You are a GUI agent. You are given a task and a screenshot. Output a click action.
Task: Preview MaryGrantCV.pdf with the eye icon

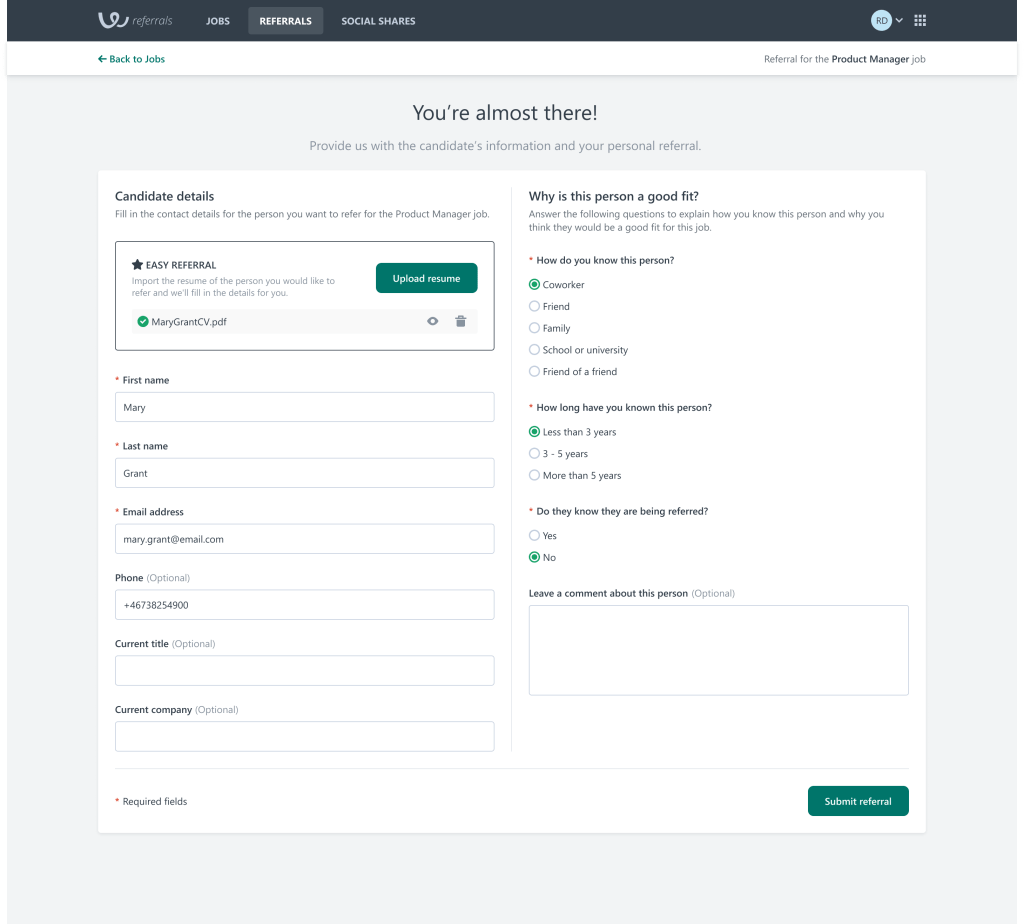(433, 321)
